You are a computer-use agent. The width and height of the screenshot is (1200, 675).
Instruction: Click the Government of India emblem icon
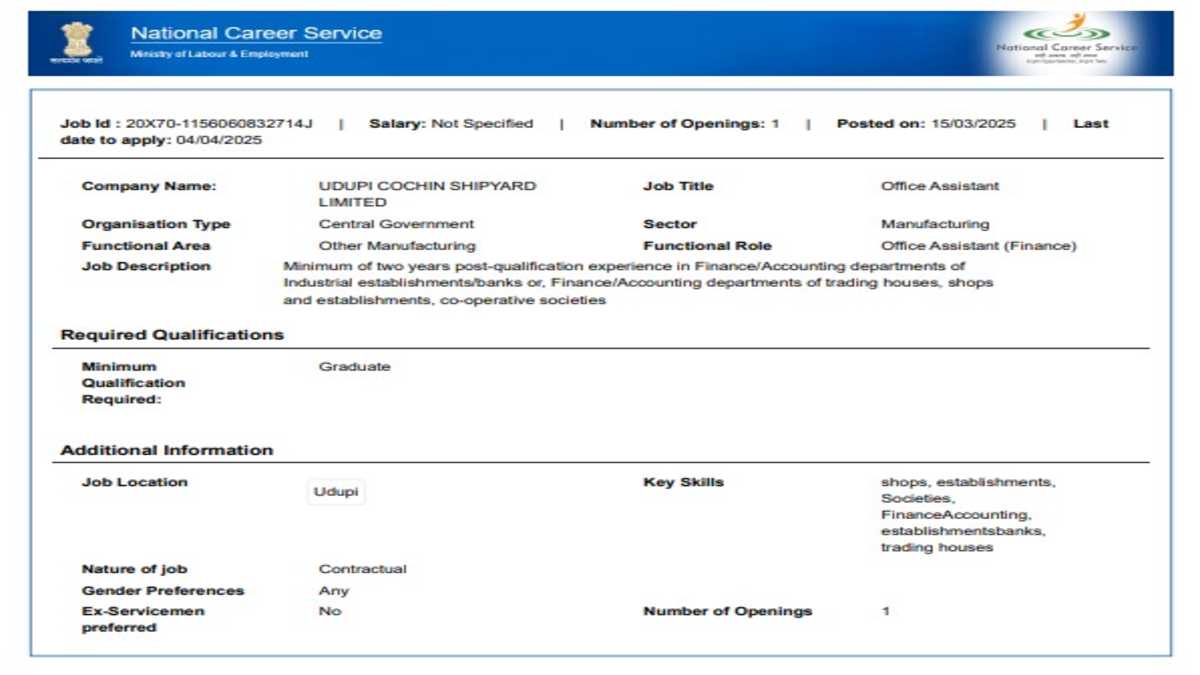point(76,43)
